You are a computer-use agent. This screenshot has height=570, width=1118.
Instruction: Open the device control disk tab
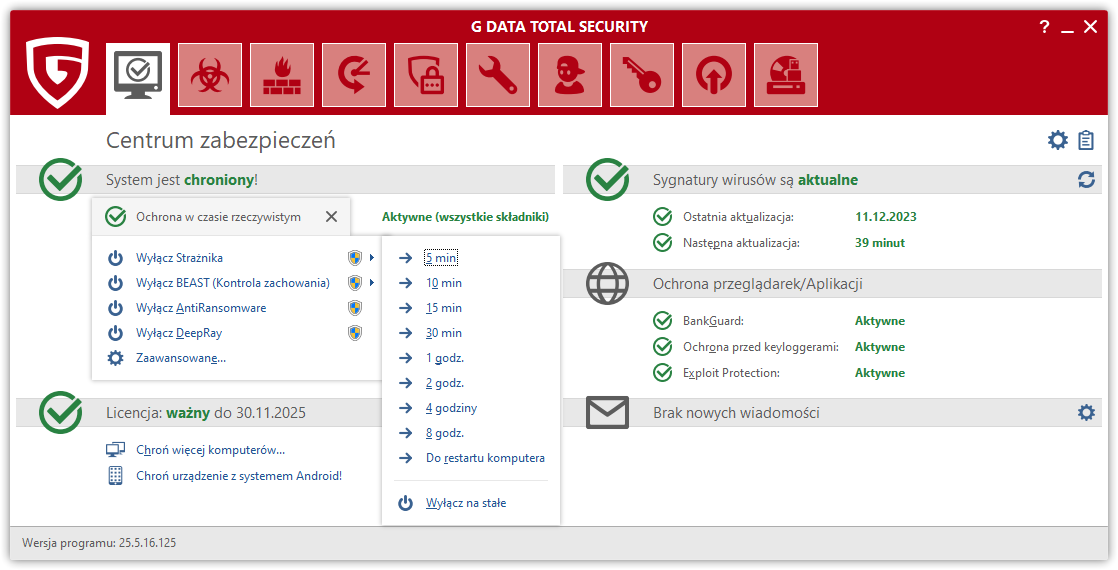point(786,76)
